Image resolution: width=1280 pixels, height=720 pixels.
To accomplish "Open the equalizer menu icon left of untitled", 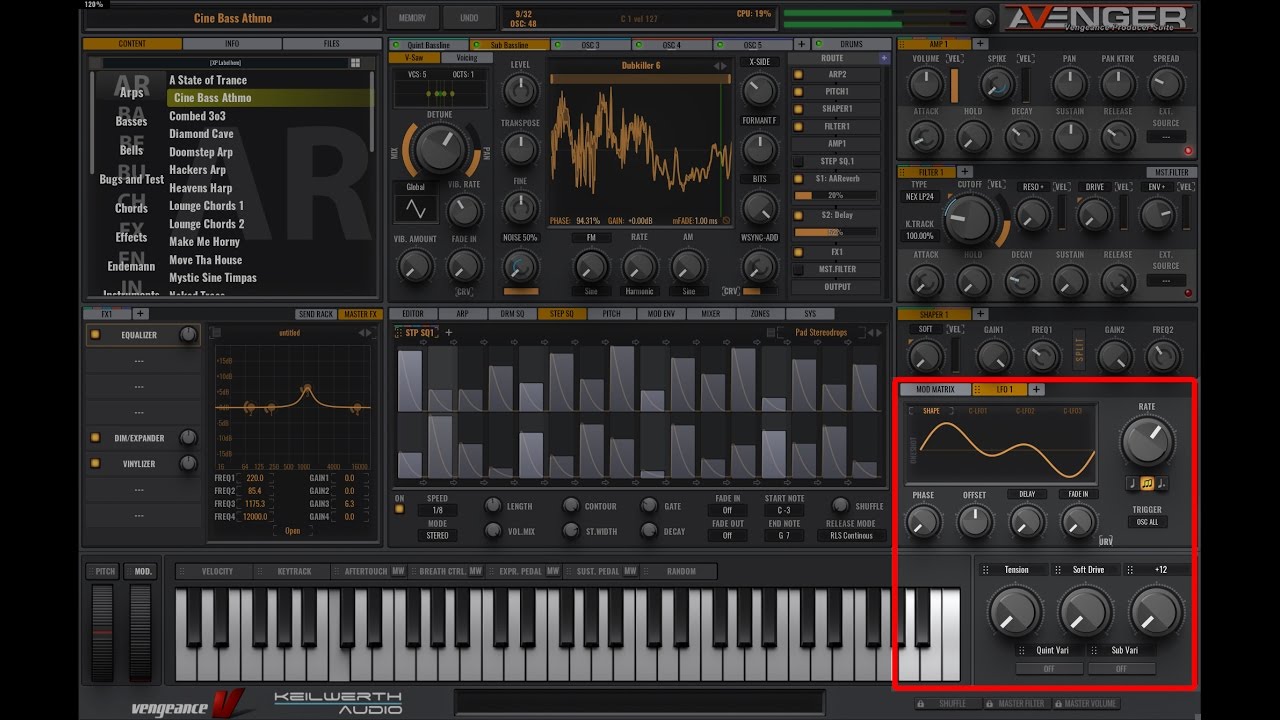I will point(217,333).
